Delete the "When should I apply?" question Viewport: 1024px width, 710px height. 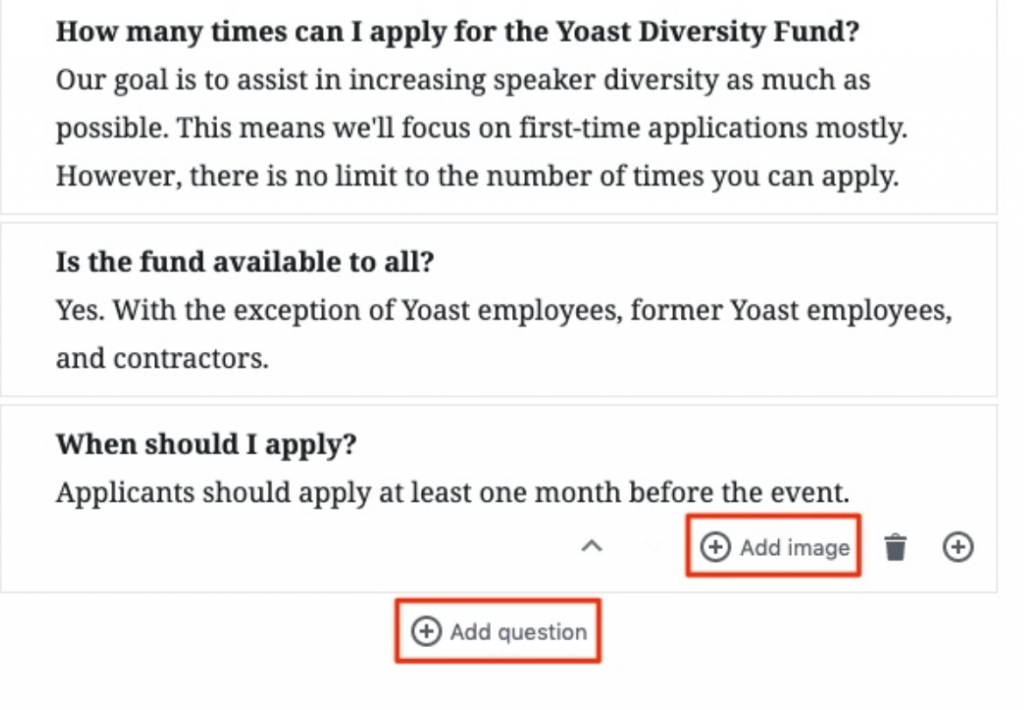point(895,547)
